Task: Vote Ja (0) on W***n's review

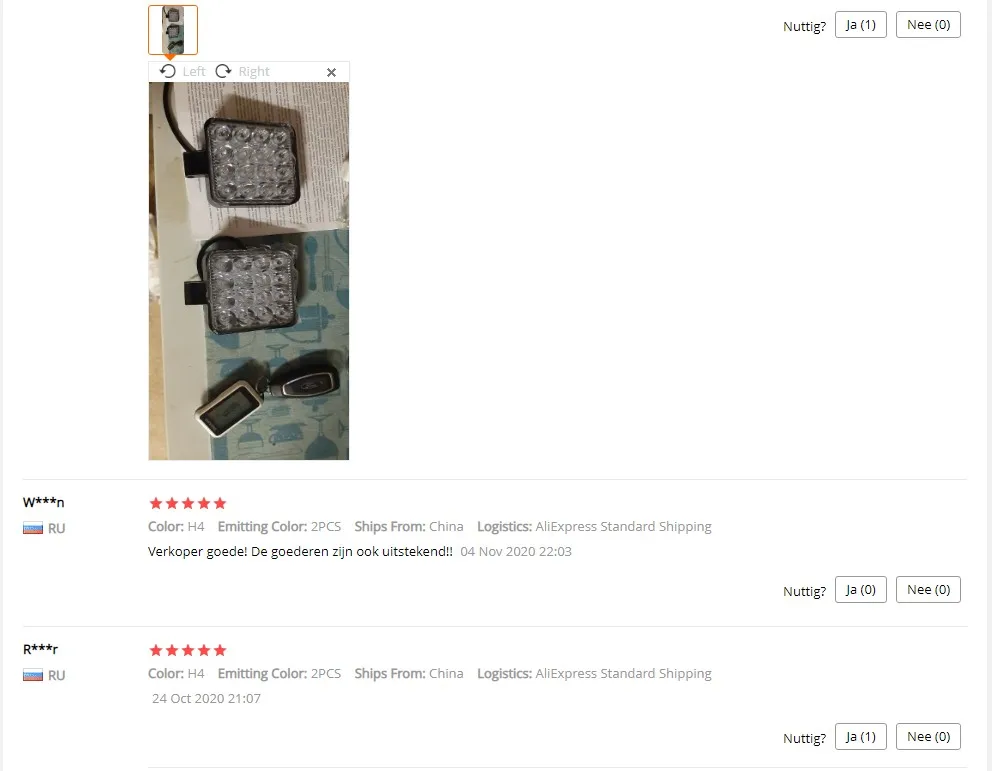Action: click(860, 589)
